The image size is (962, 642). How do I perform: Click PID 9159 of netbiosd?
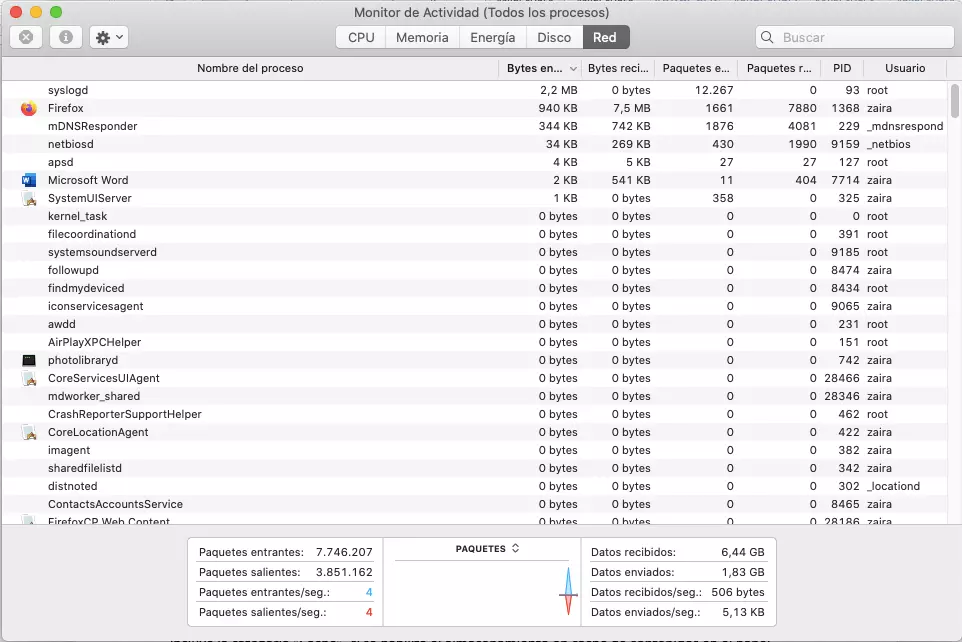click(x=845, y=144)
